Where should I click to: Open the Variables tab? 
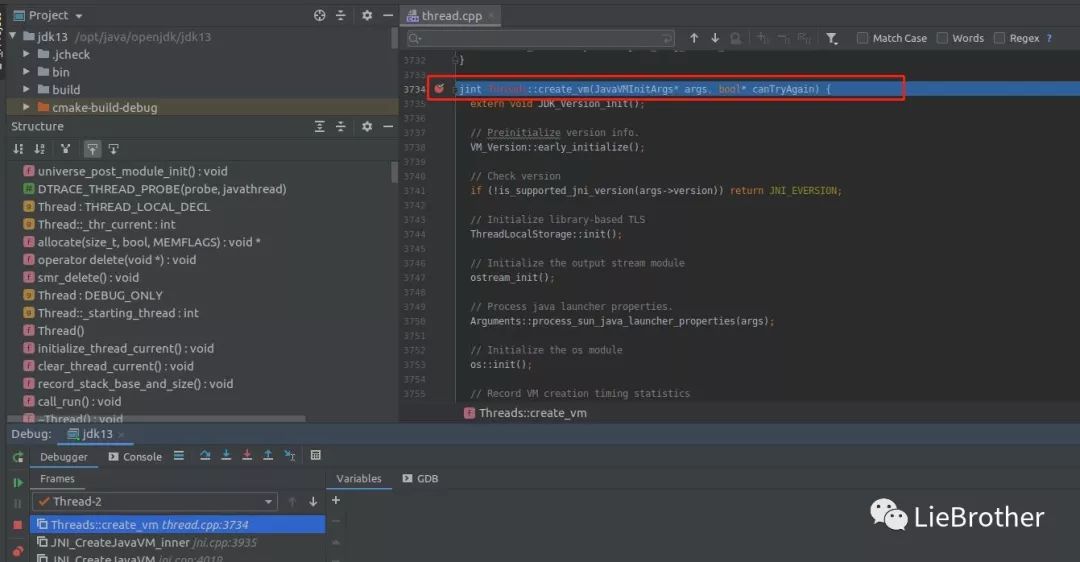coord(359,479)
